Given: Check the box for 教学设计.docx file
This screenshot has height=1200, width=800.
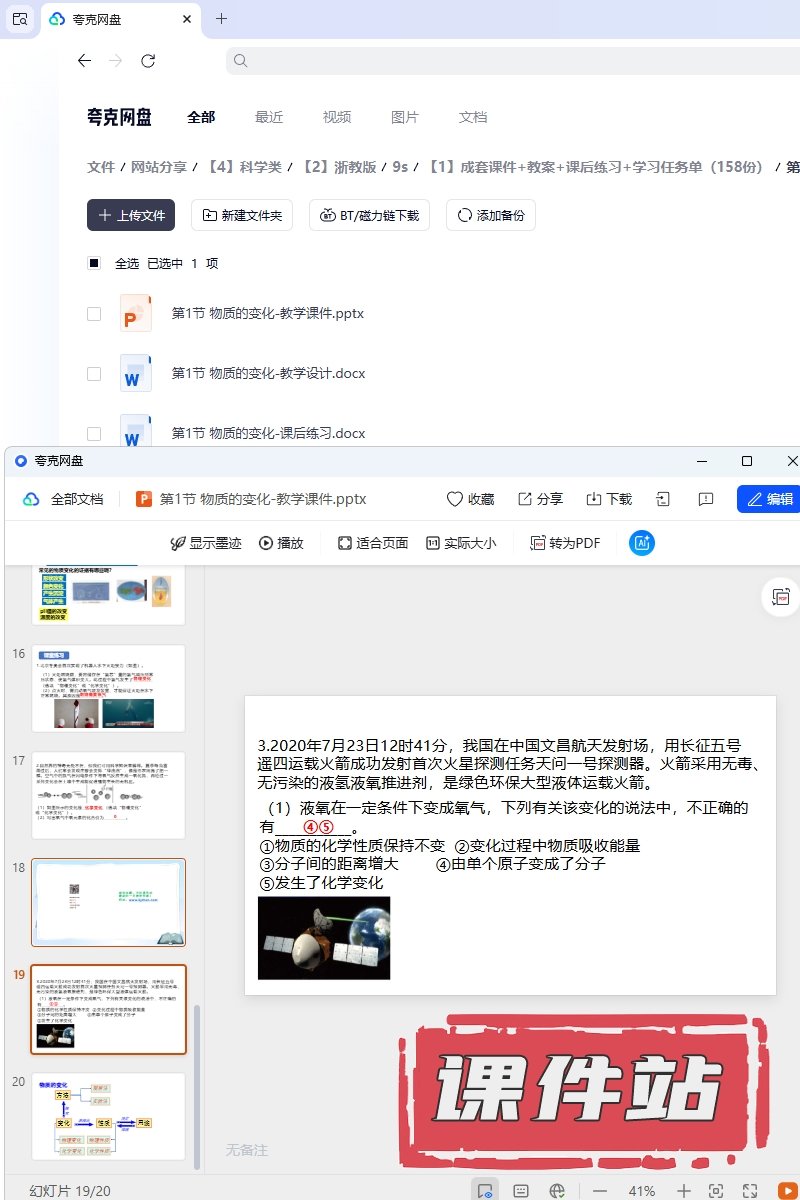Looking at the screenshot, I should tap(94, 374).
